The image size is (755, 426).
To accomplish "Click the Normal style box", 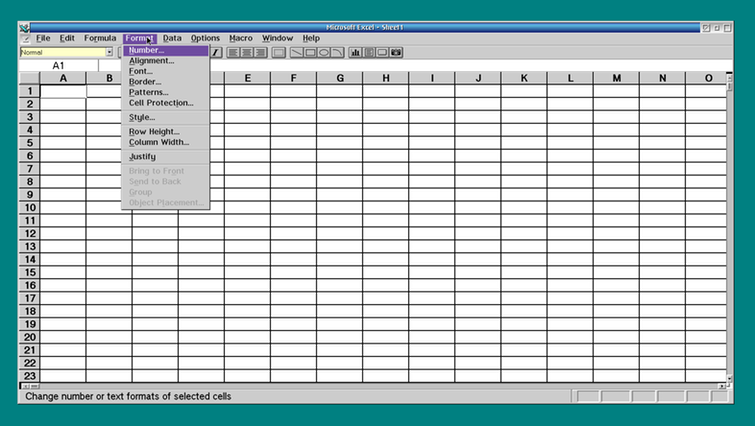I will click(x=63, y=52).
